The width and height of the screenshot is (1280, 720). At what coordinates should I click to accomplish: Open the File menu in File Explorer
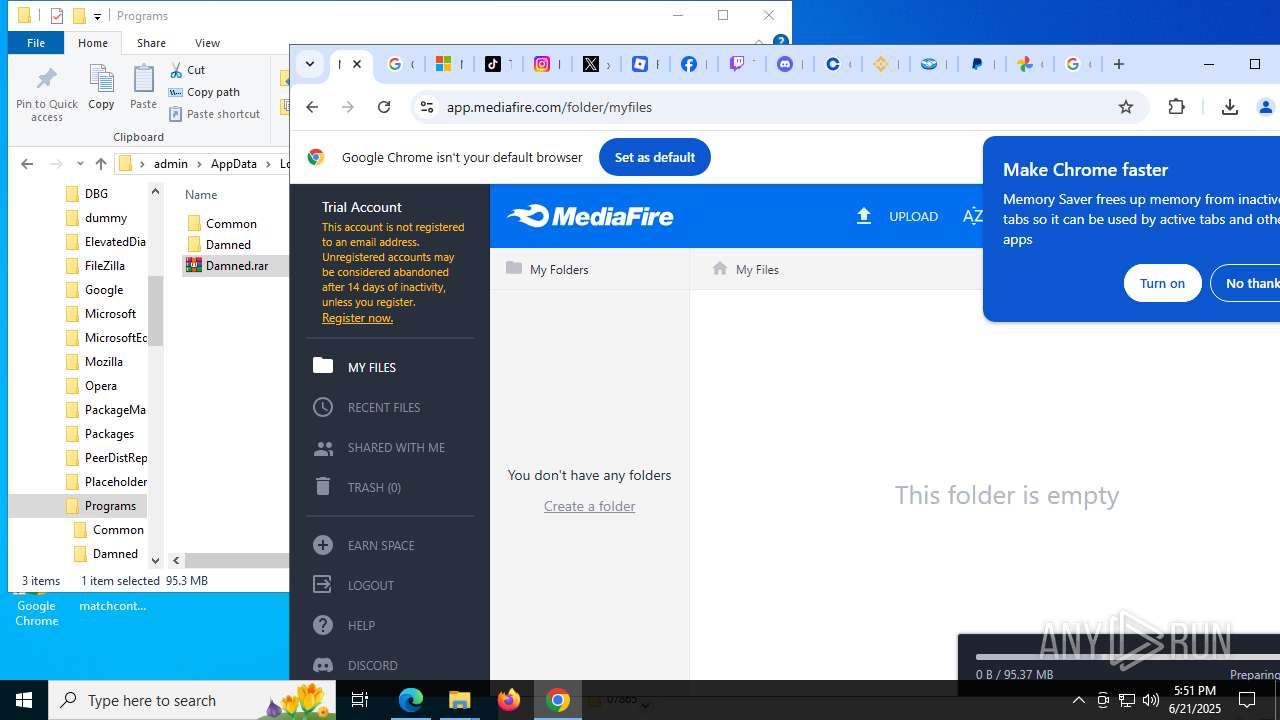pos(36,43)
